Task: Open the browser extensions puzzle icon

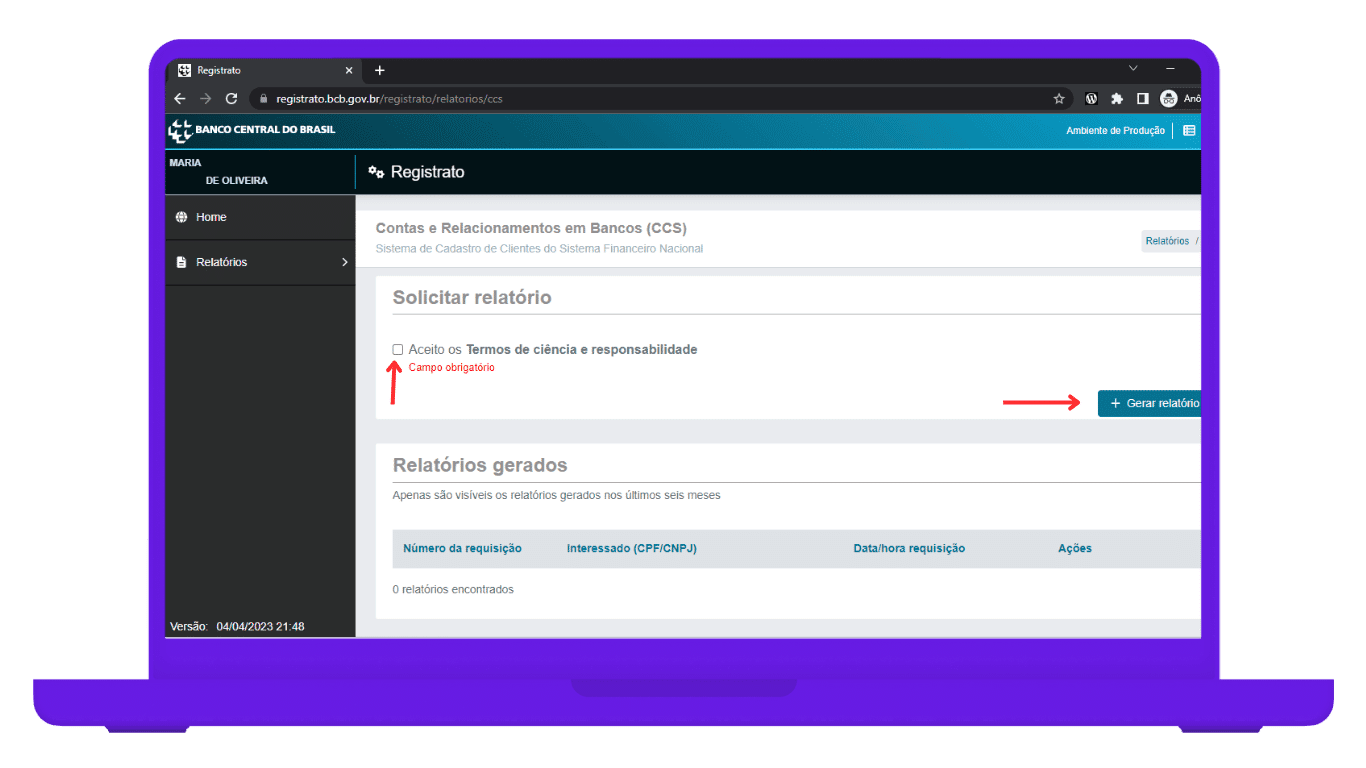Action: (1117, 99)
